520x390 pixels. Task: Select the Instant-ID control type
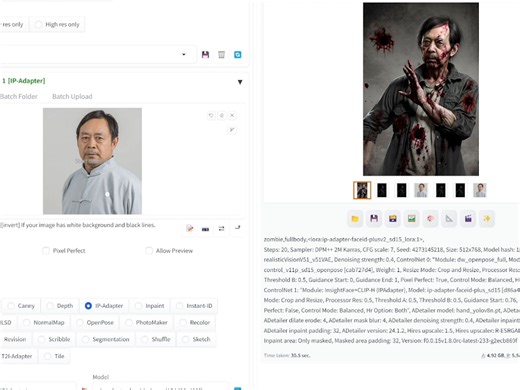tap(194, 306)
